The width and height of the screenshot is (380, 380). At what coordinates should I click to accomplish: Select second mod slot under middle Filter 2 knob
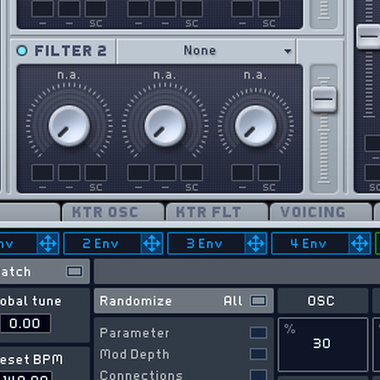165,173
